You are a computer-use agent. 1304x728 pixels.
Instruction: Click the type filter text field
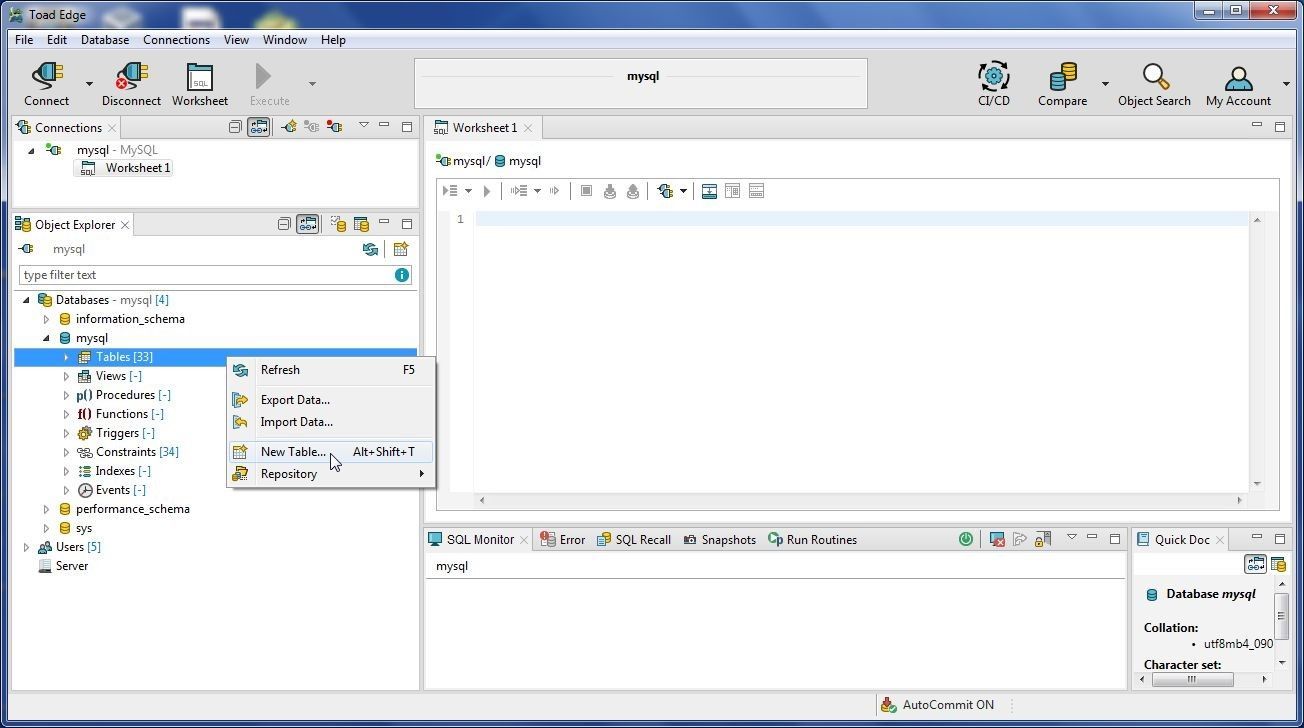(205, 275)
